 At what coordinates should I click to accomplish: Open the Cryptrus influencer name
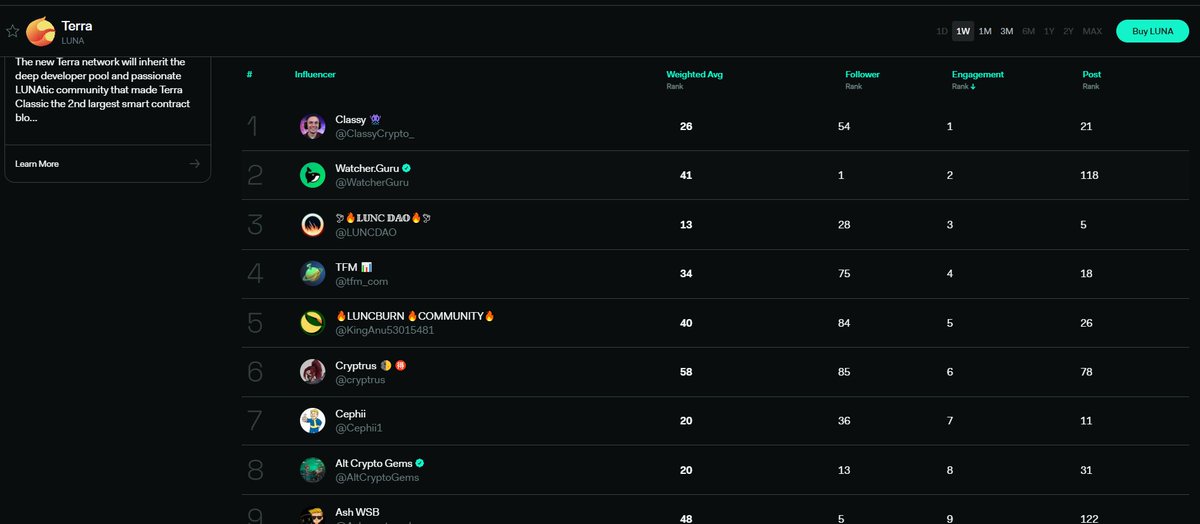pos(356,365)
